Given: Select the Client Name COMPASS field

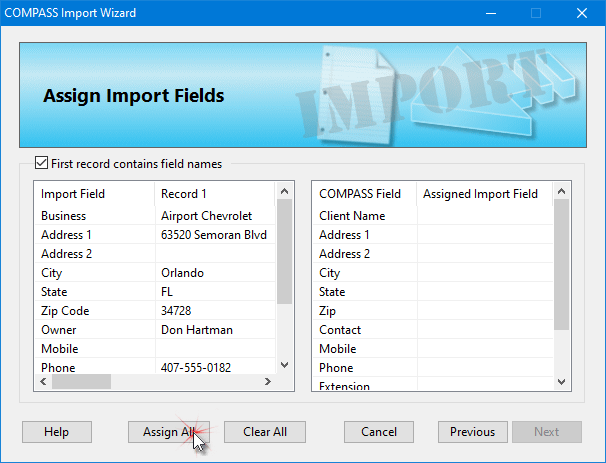Looking at the screenshot, I should 352,216.
